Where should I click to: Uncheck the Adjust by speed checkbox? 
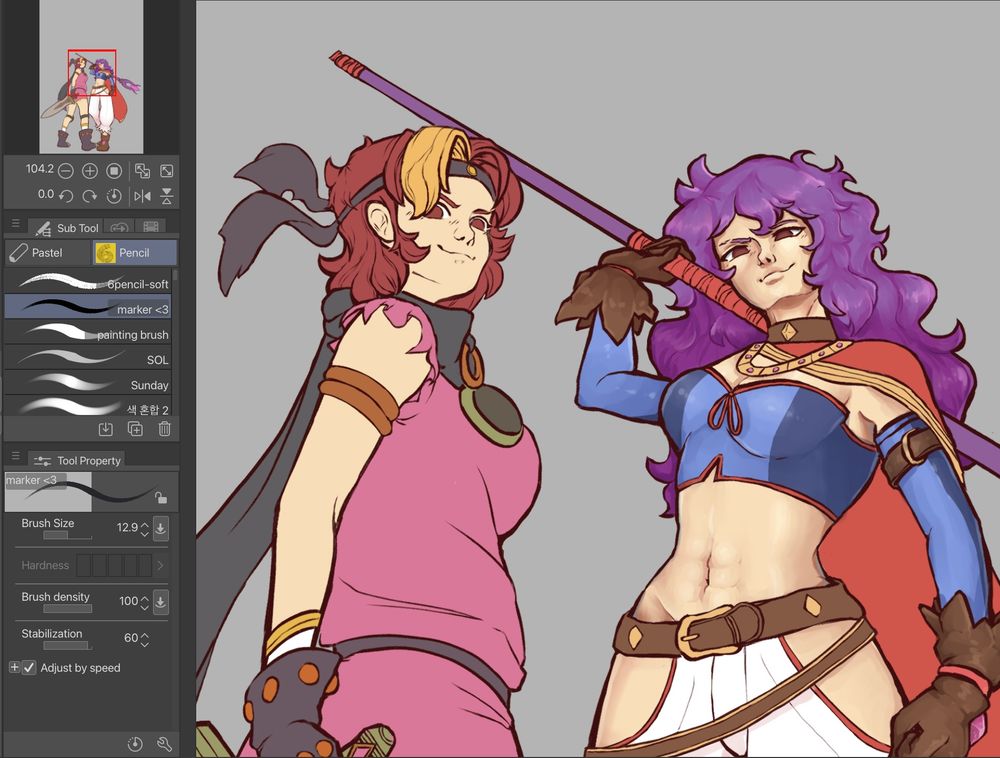28,668
